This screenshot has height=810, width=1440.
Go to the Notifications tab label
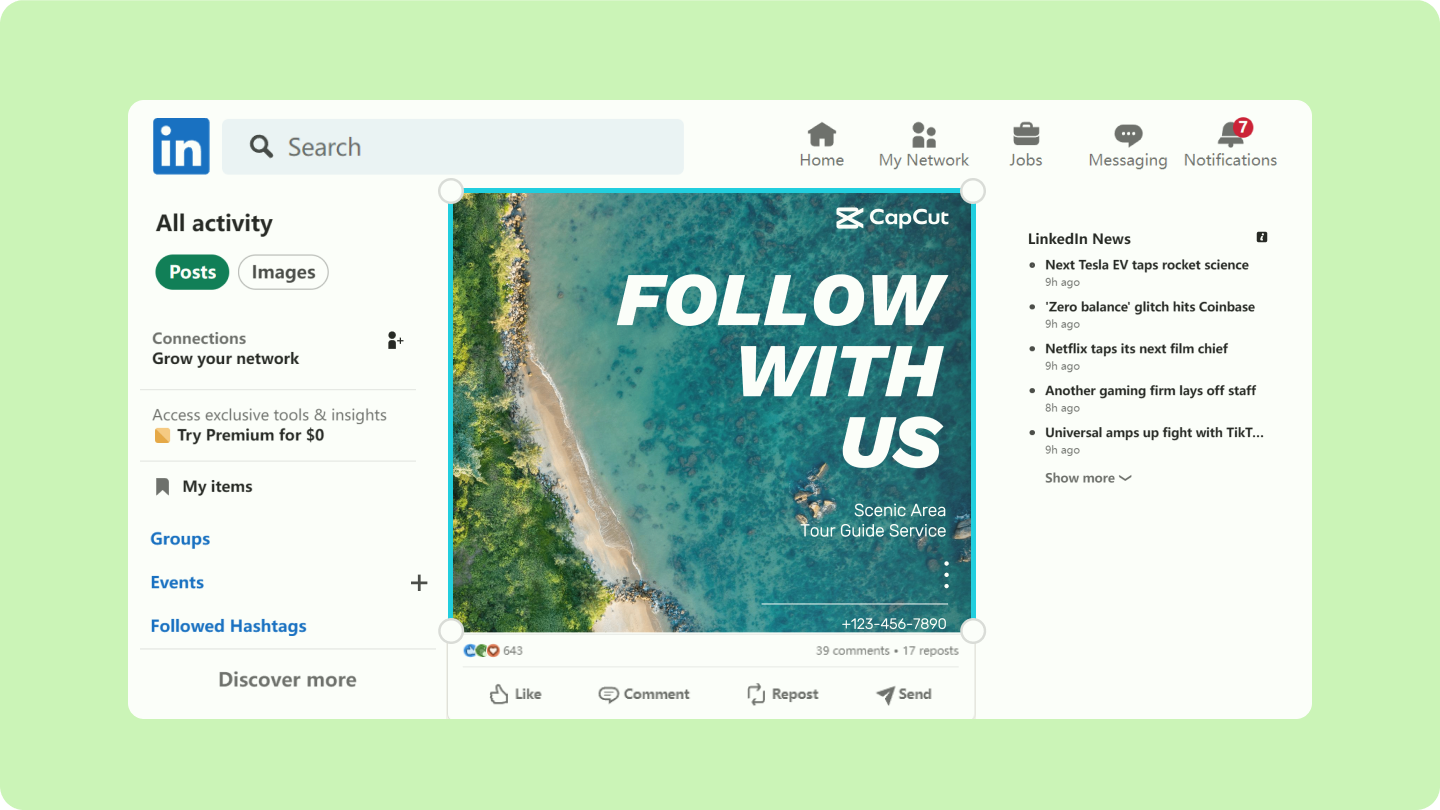pos(1230,160)
